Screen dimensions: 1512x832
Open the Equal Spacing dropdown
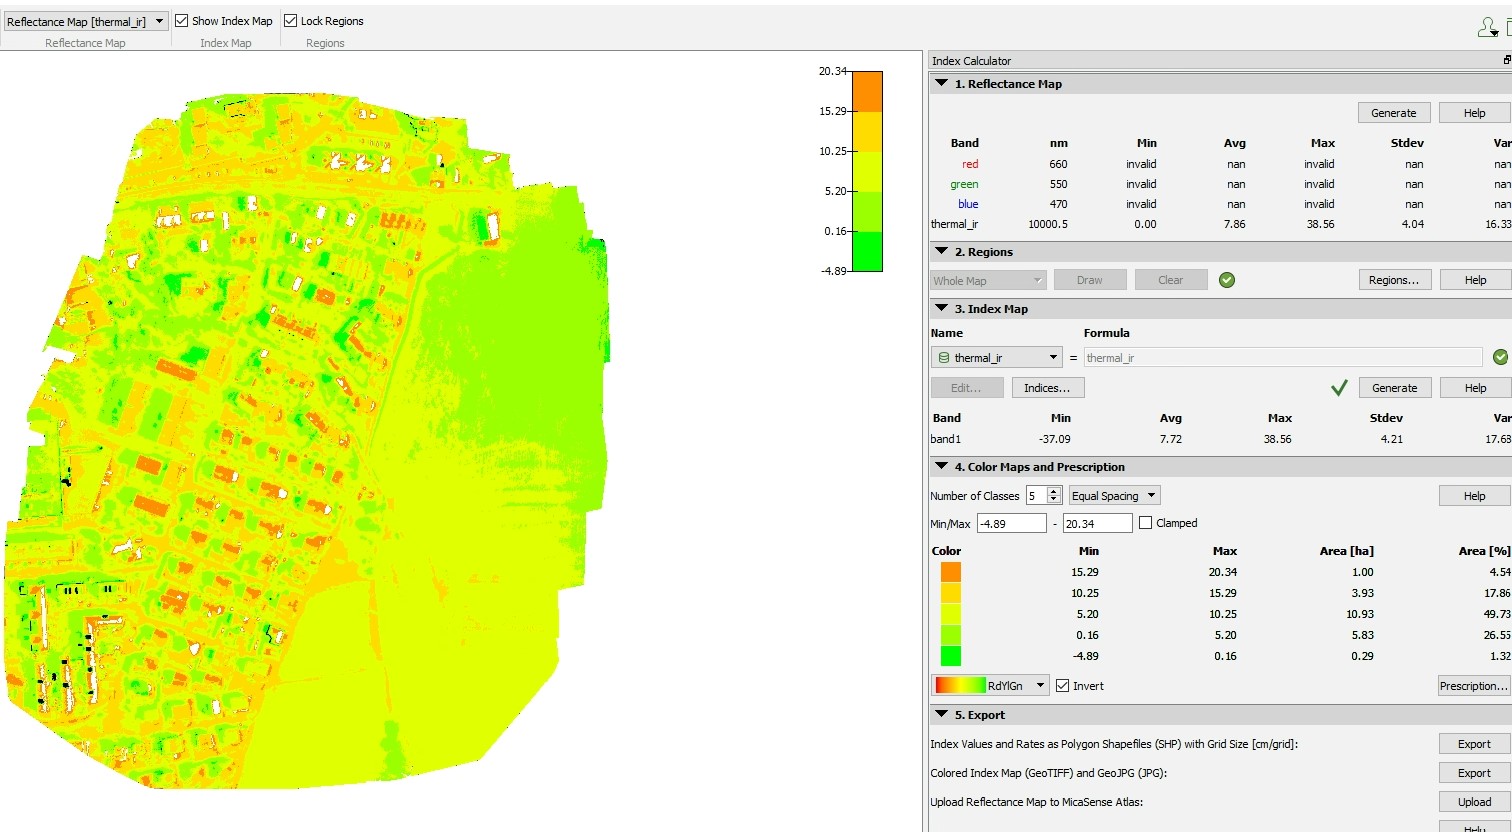click(x=1114, y=496)
